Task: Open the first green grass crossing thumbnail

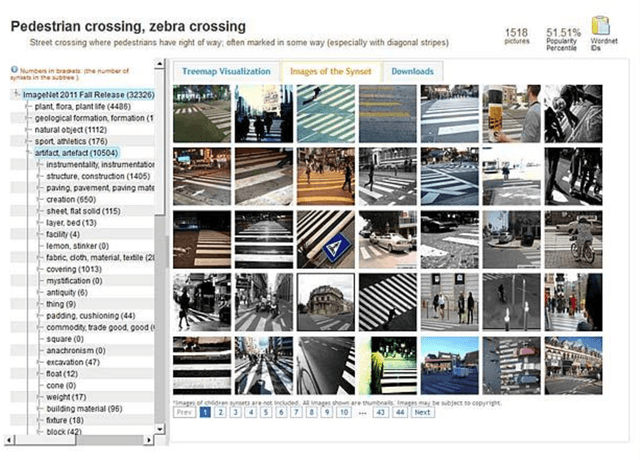Action: 202,113
